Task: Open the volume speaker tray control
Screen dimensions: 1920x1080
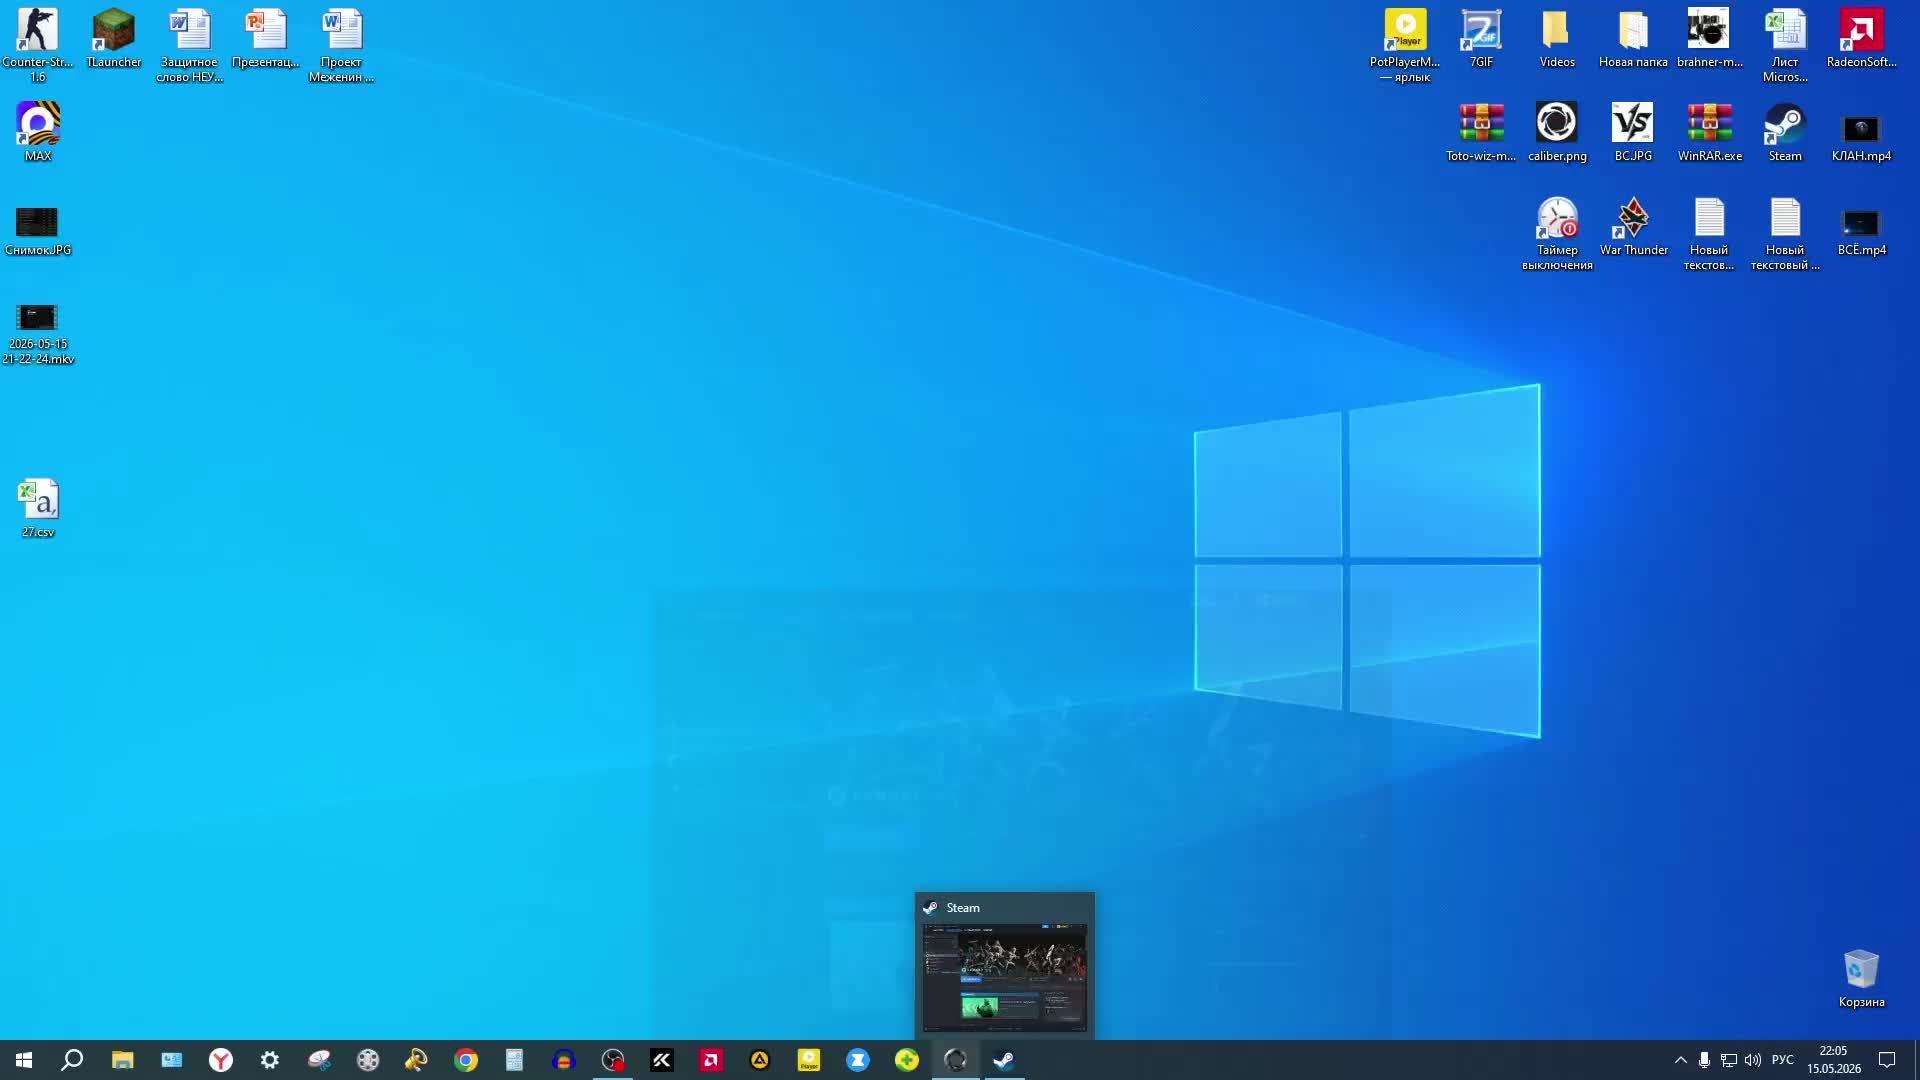Action: [x=1752, y=1060]
